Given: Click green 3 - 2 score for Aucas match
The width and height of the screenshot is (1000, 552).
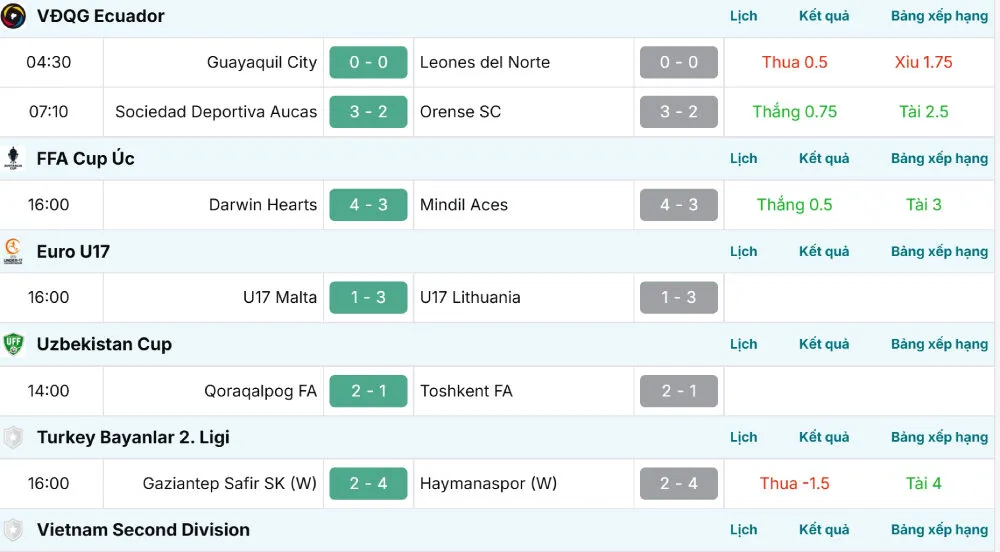Looking at the screenshot, I should pos(368,112).
